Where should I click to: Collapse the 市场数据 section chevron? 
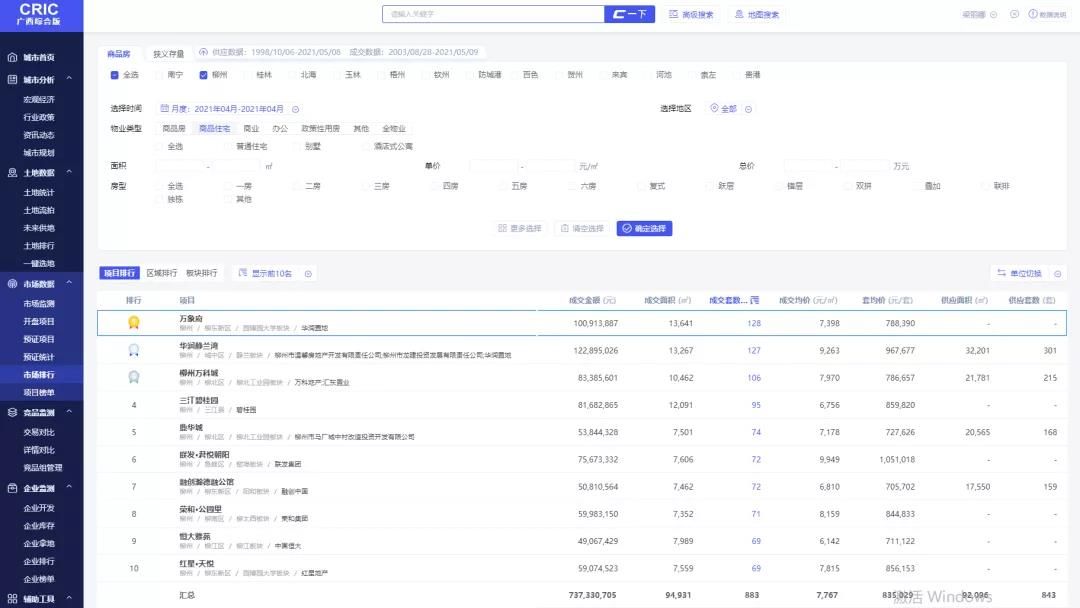(x=70, y=283)
